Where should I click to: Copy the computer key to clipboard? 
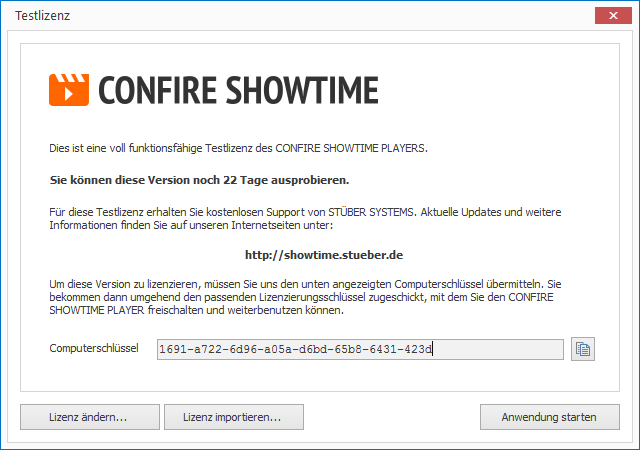pyautogui.click(x=582, y=349)
